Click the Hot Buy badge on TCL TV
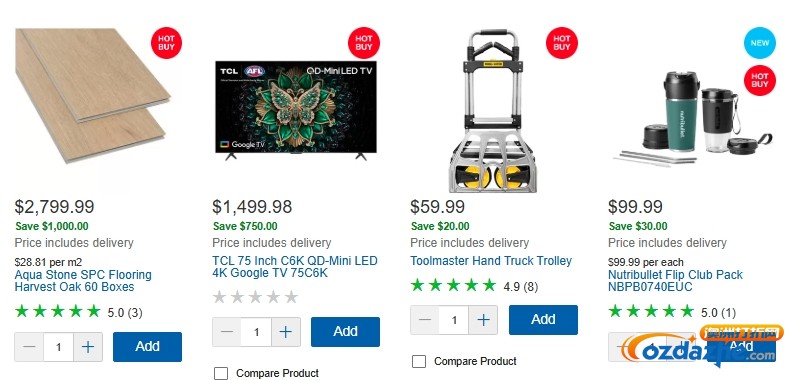 tap(364, 43)
